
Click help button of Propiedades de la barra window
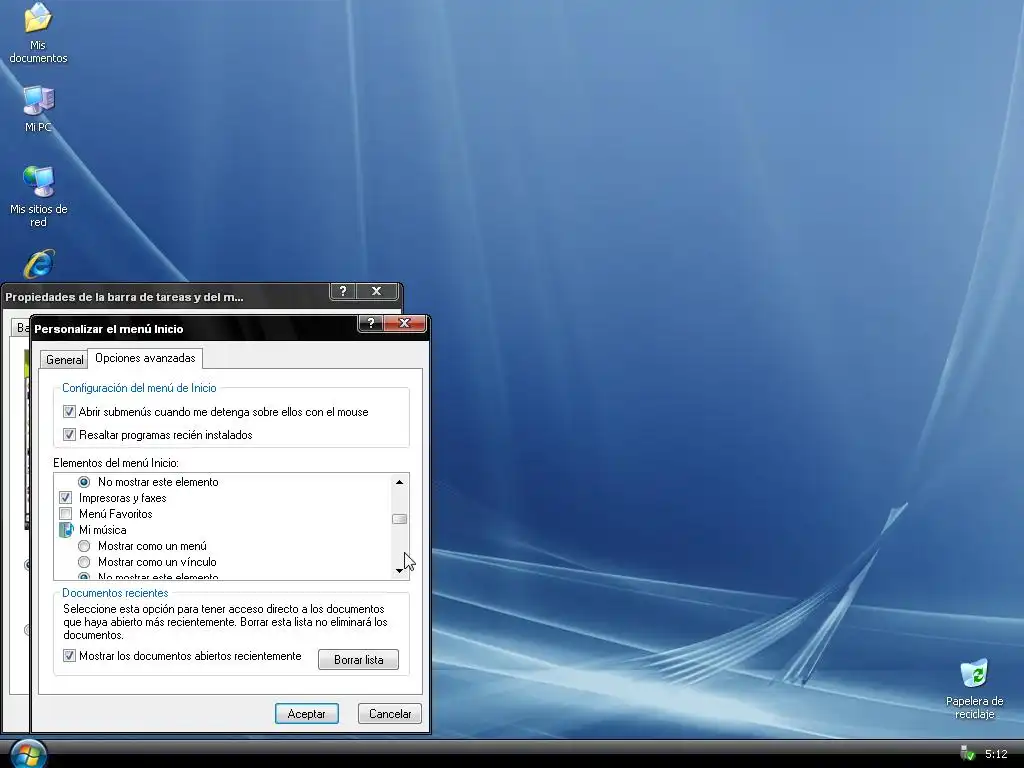(x=343, y=291)
